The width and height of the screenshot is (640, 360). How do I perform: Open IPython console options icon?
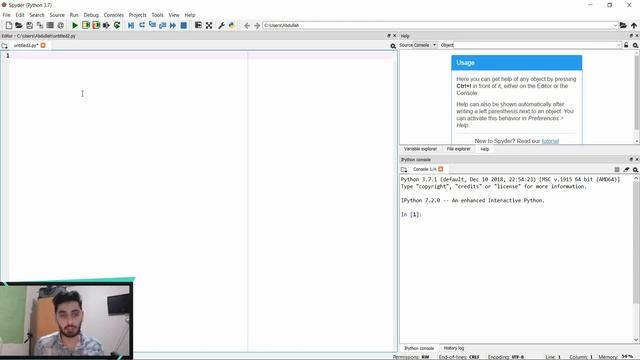click(x=635, y=169)
